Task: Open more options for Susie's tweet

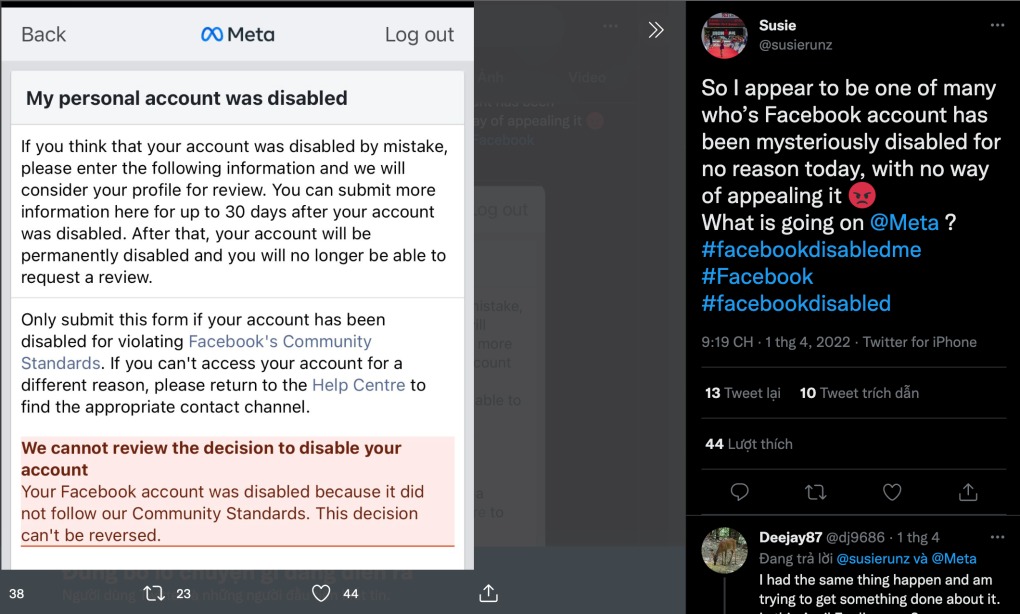Action: click(x=997, y=25)
